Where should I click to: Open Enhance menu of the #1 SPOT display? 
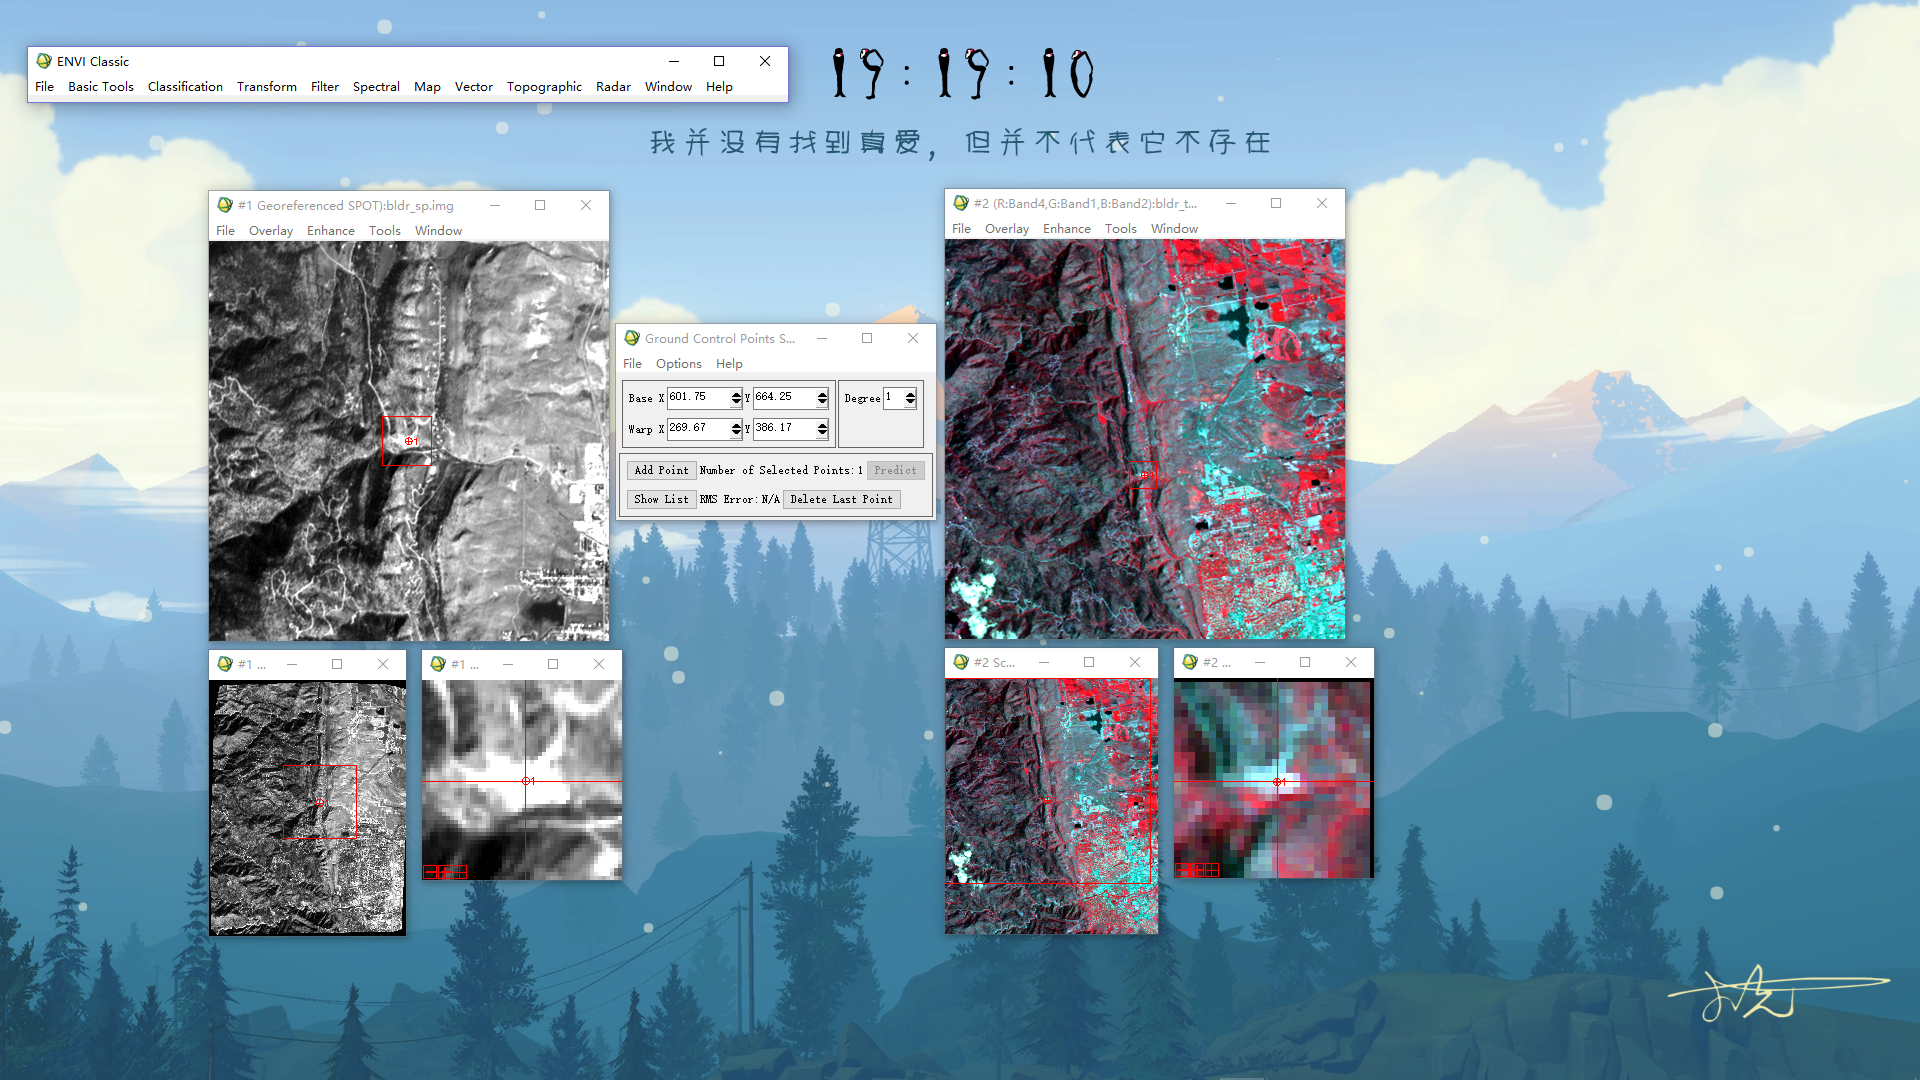click(331, 231)
